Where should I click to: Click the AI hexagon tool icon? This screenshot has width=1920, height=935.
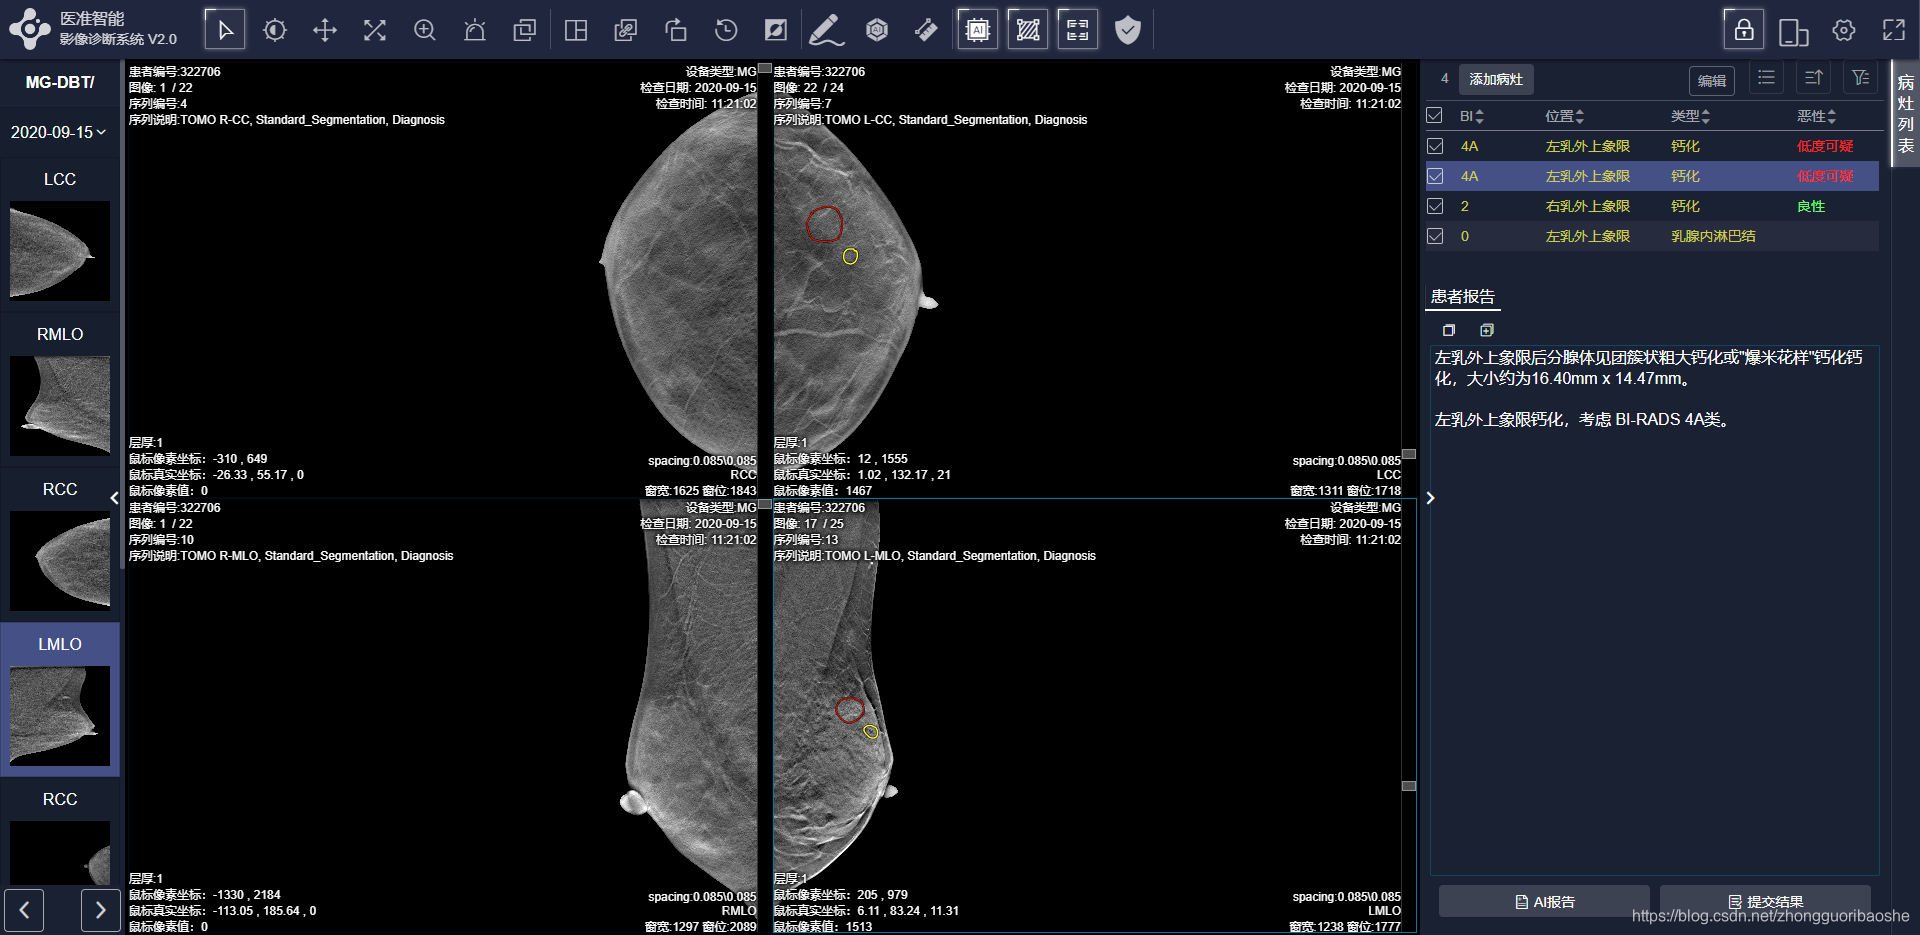(x=877, y=30)
